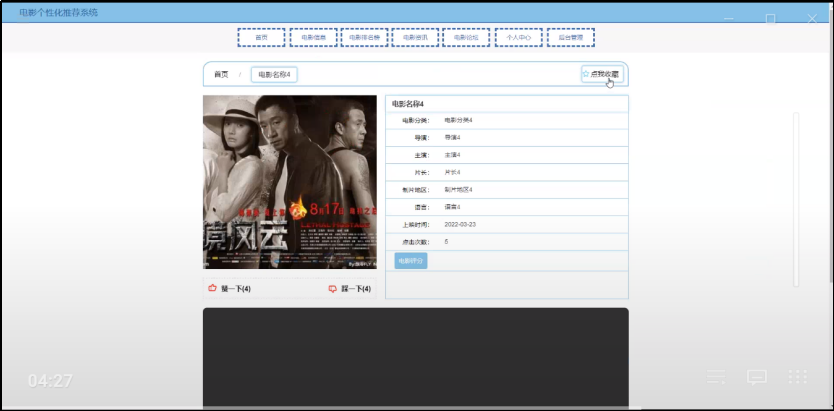Screen dimensions: 834x411
Task: Click the 语言4 language value
Action: 453,207
